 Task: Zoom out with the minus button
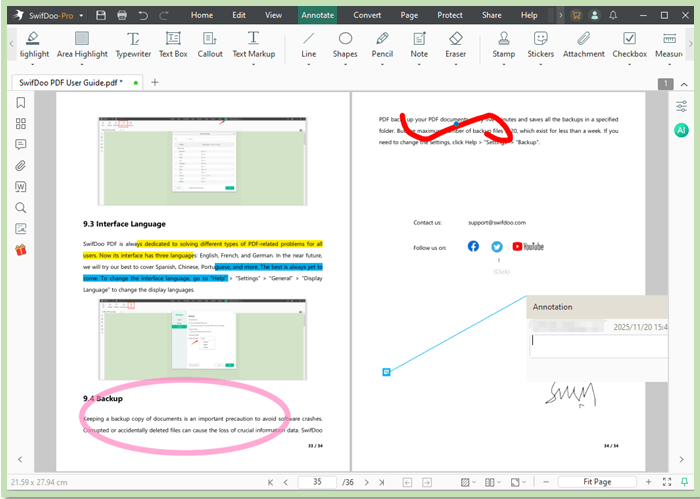tap(546, 482)
